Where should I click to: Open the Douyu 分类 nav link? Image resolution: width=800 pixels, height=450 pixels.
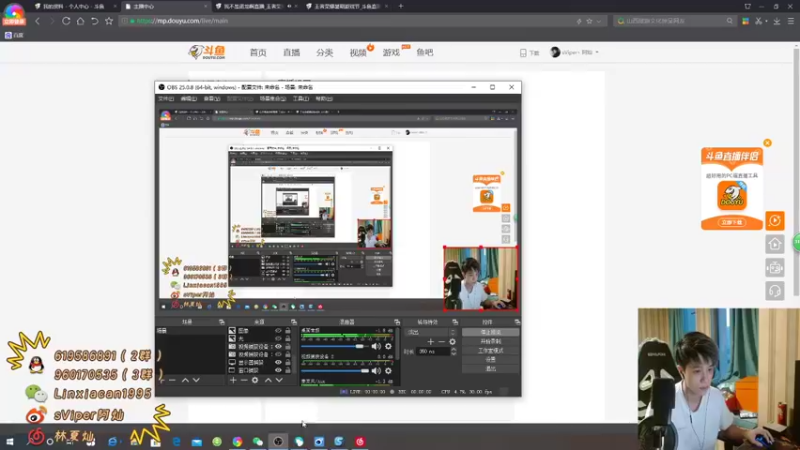tap(324, 53)
